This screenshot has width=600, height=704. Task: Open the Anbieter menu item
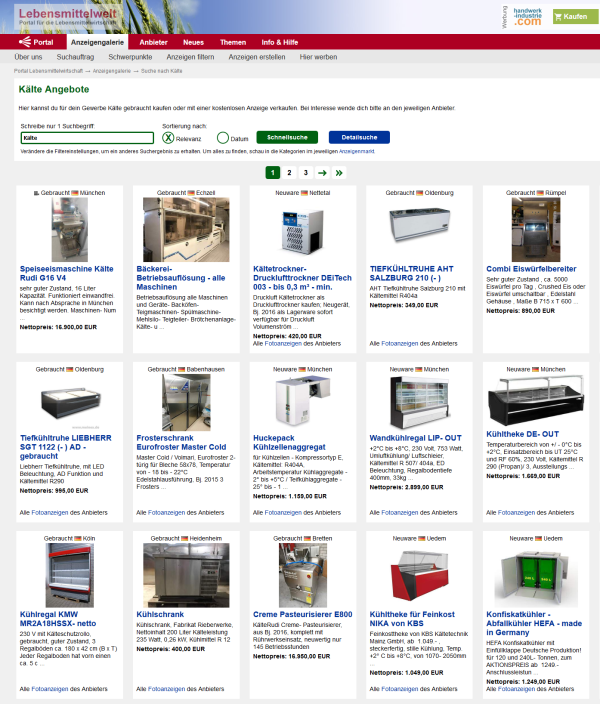click(153, 42)
